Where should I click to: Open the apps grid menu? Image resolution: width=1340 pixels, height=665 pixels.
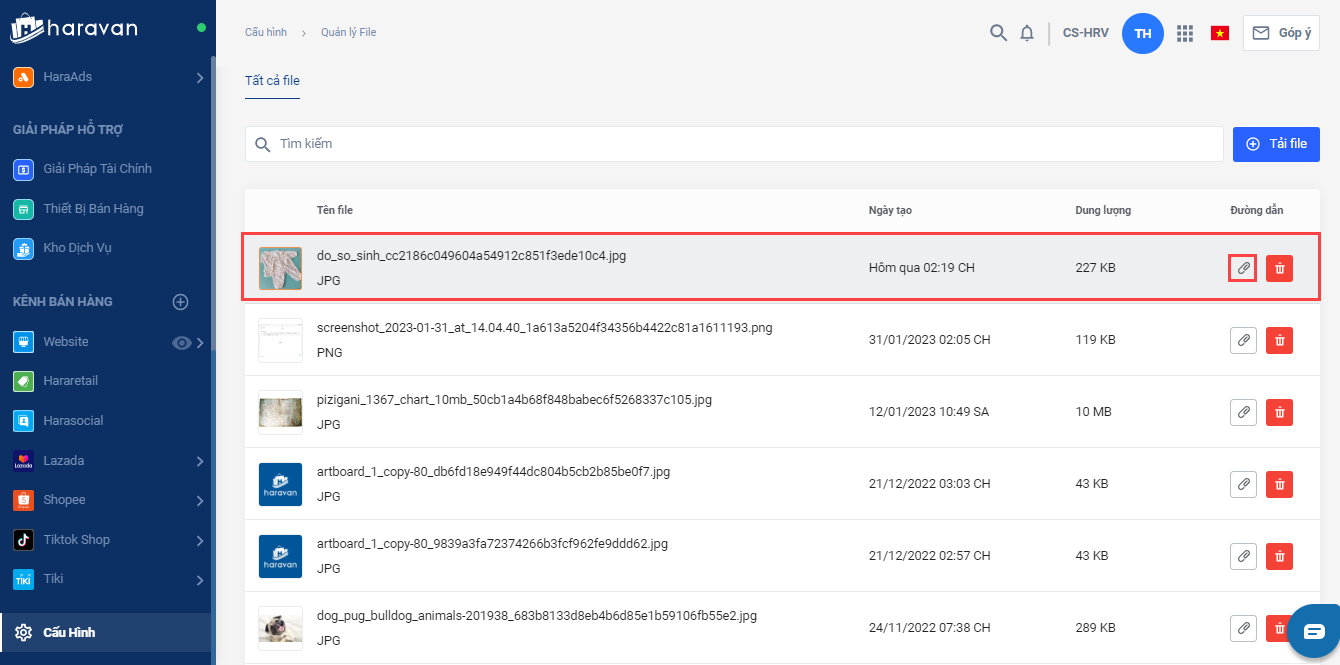coord(1185,33)
